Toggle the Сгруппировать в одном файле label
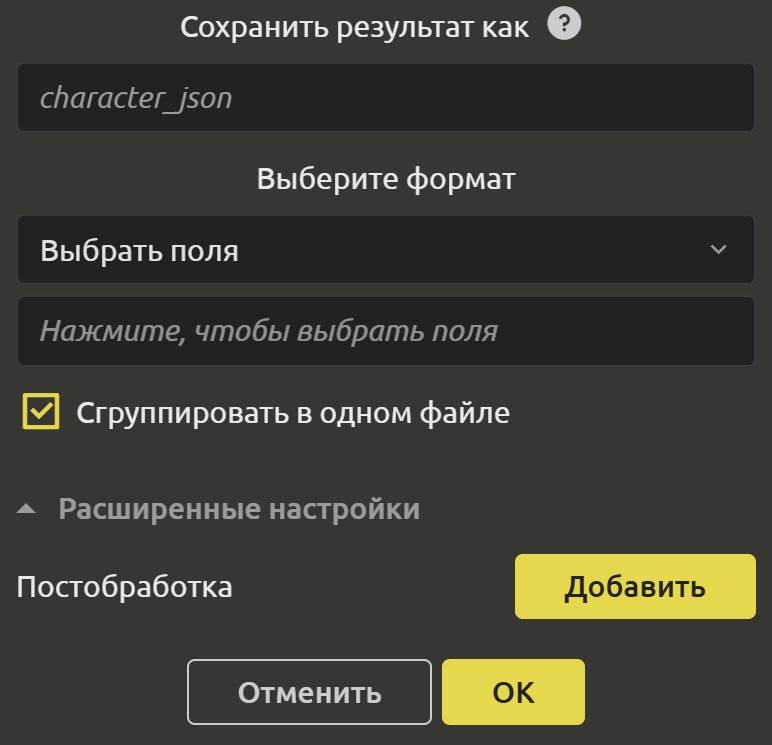Image resolution: width=772 pixels, height=745 pixels. (x=293, y=413)
